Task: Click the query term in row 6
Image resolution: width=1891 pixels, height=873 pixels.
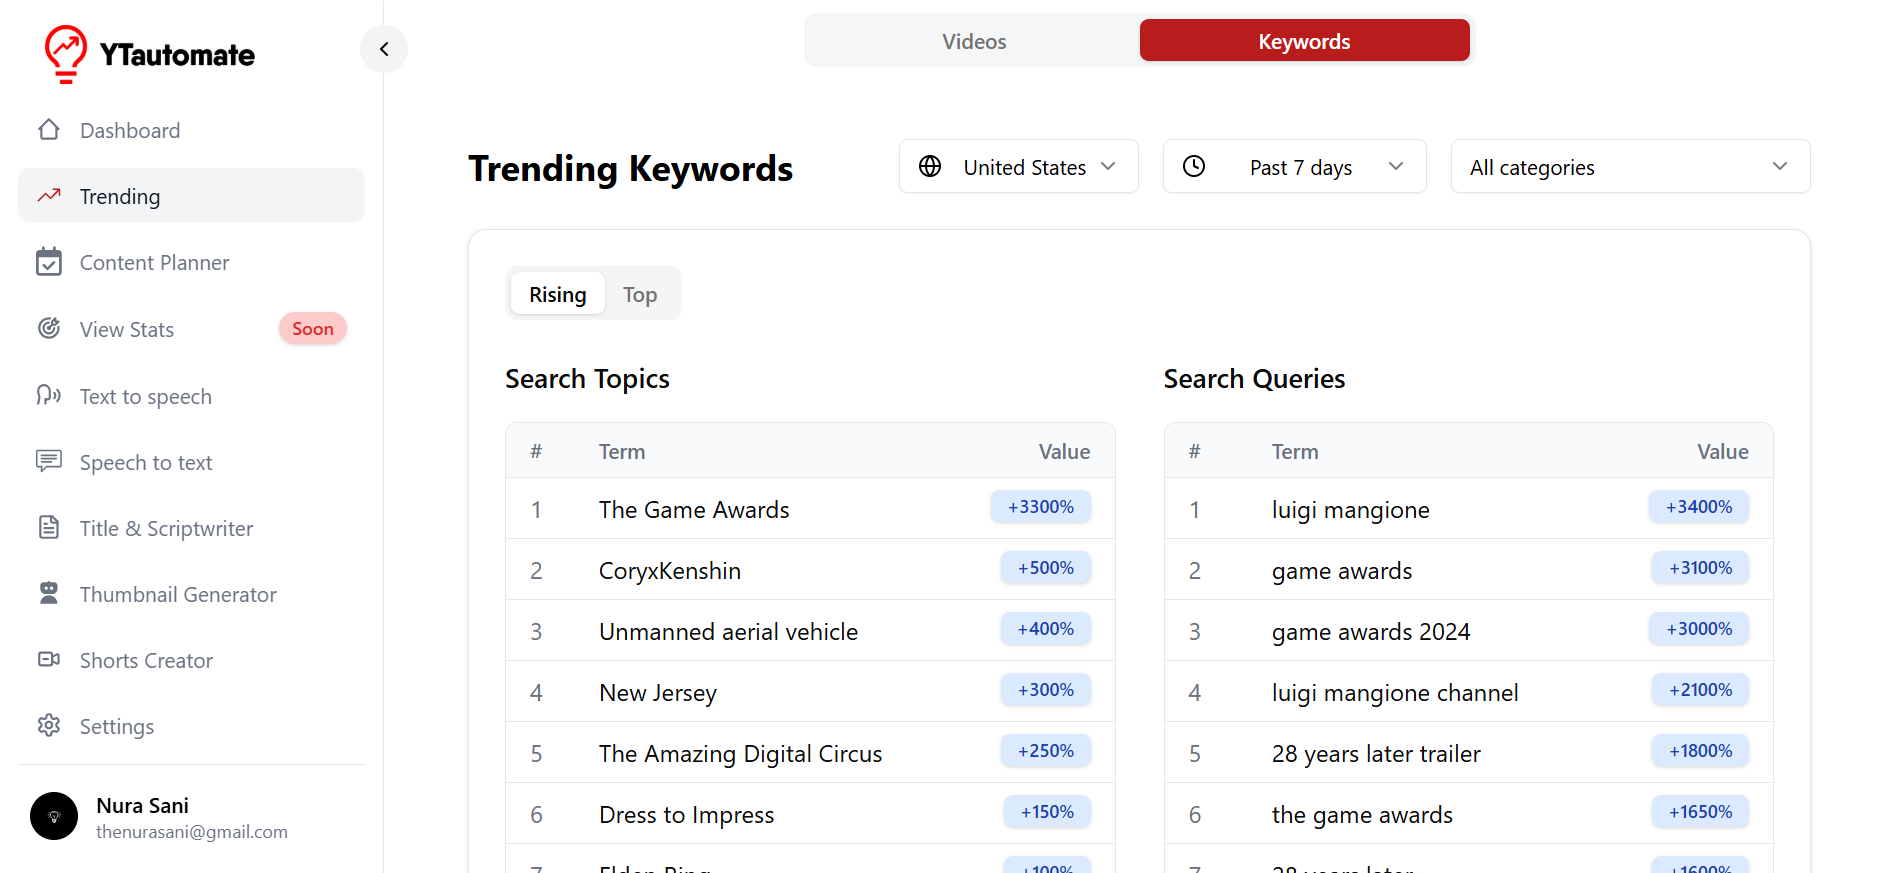Action: tap(1362, 815)
